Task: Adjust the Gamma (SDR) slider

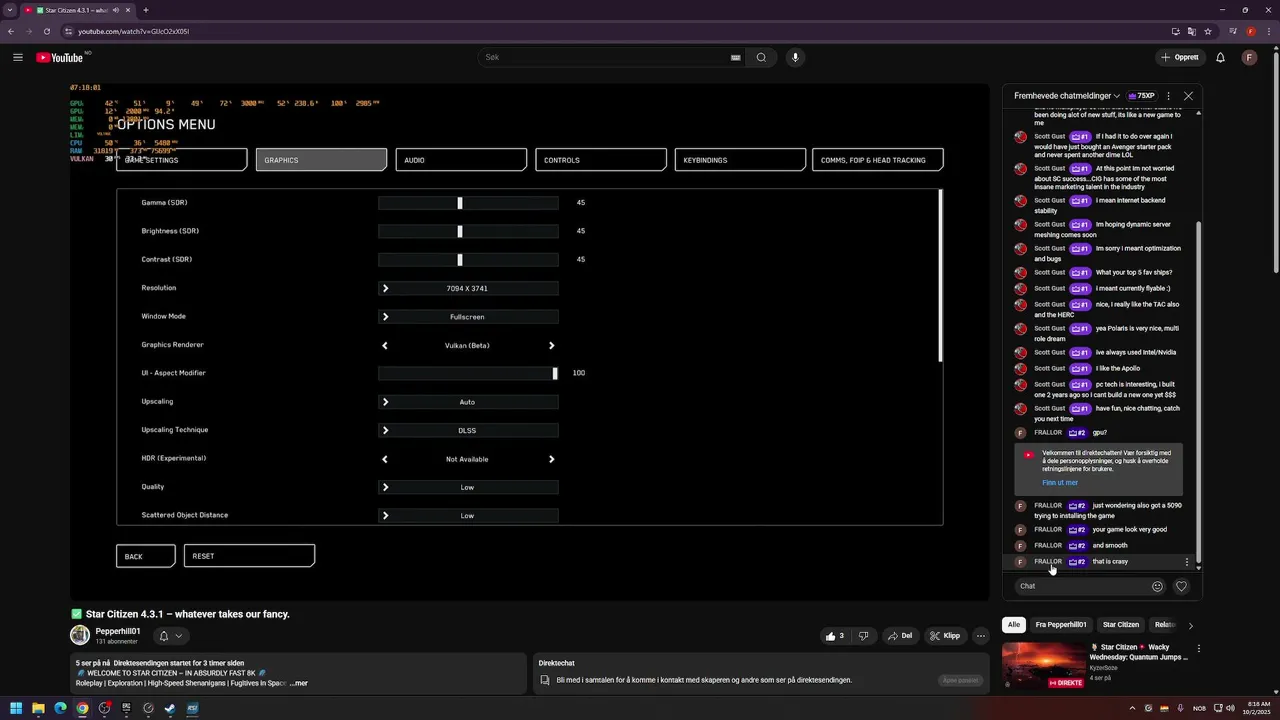Action: pos(468,203)
